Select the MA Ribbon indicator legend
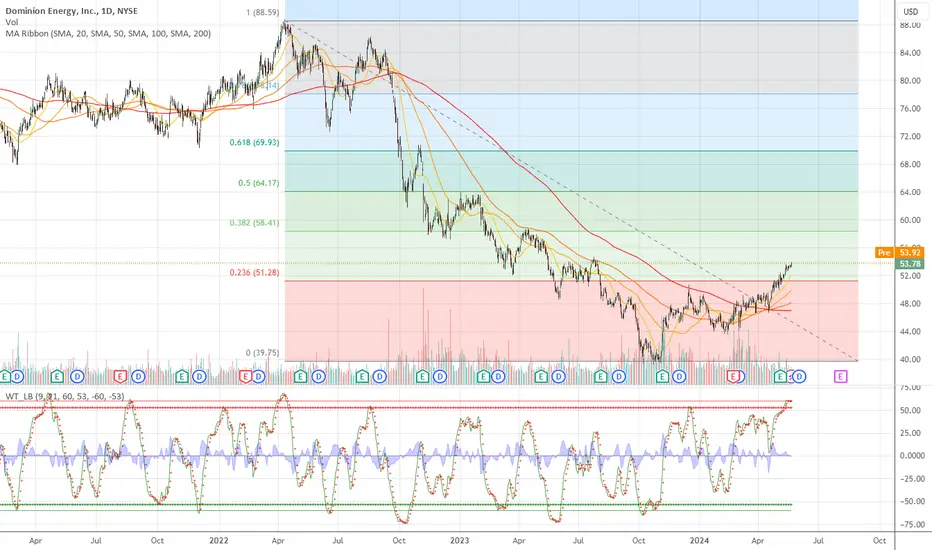Viewport: 932px width, 550px height. (x=108, y=33)
